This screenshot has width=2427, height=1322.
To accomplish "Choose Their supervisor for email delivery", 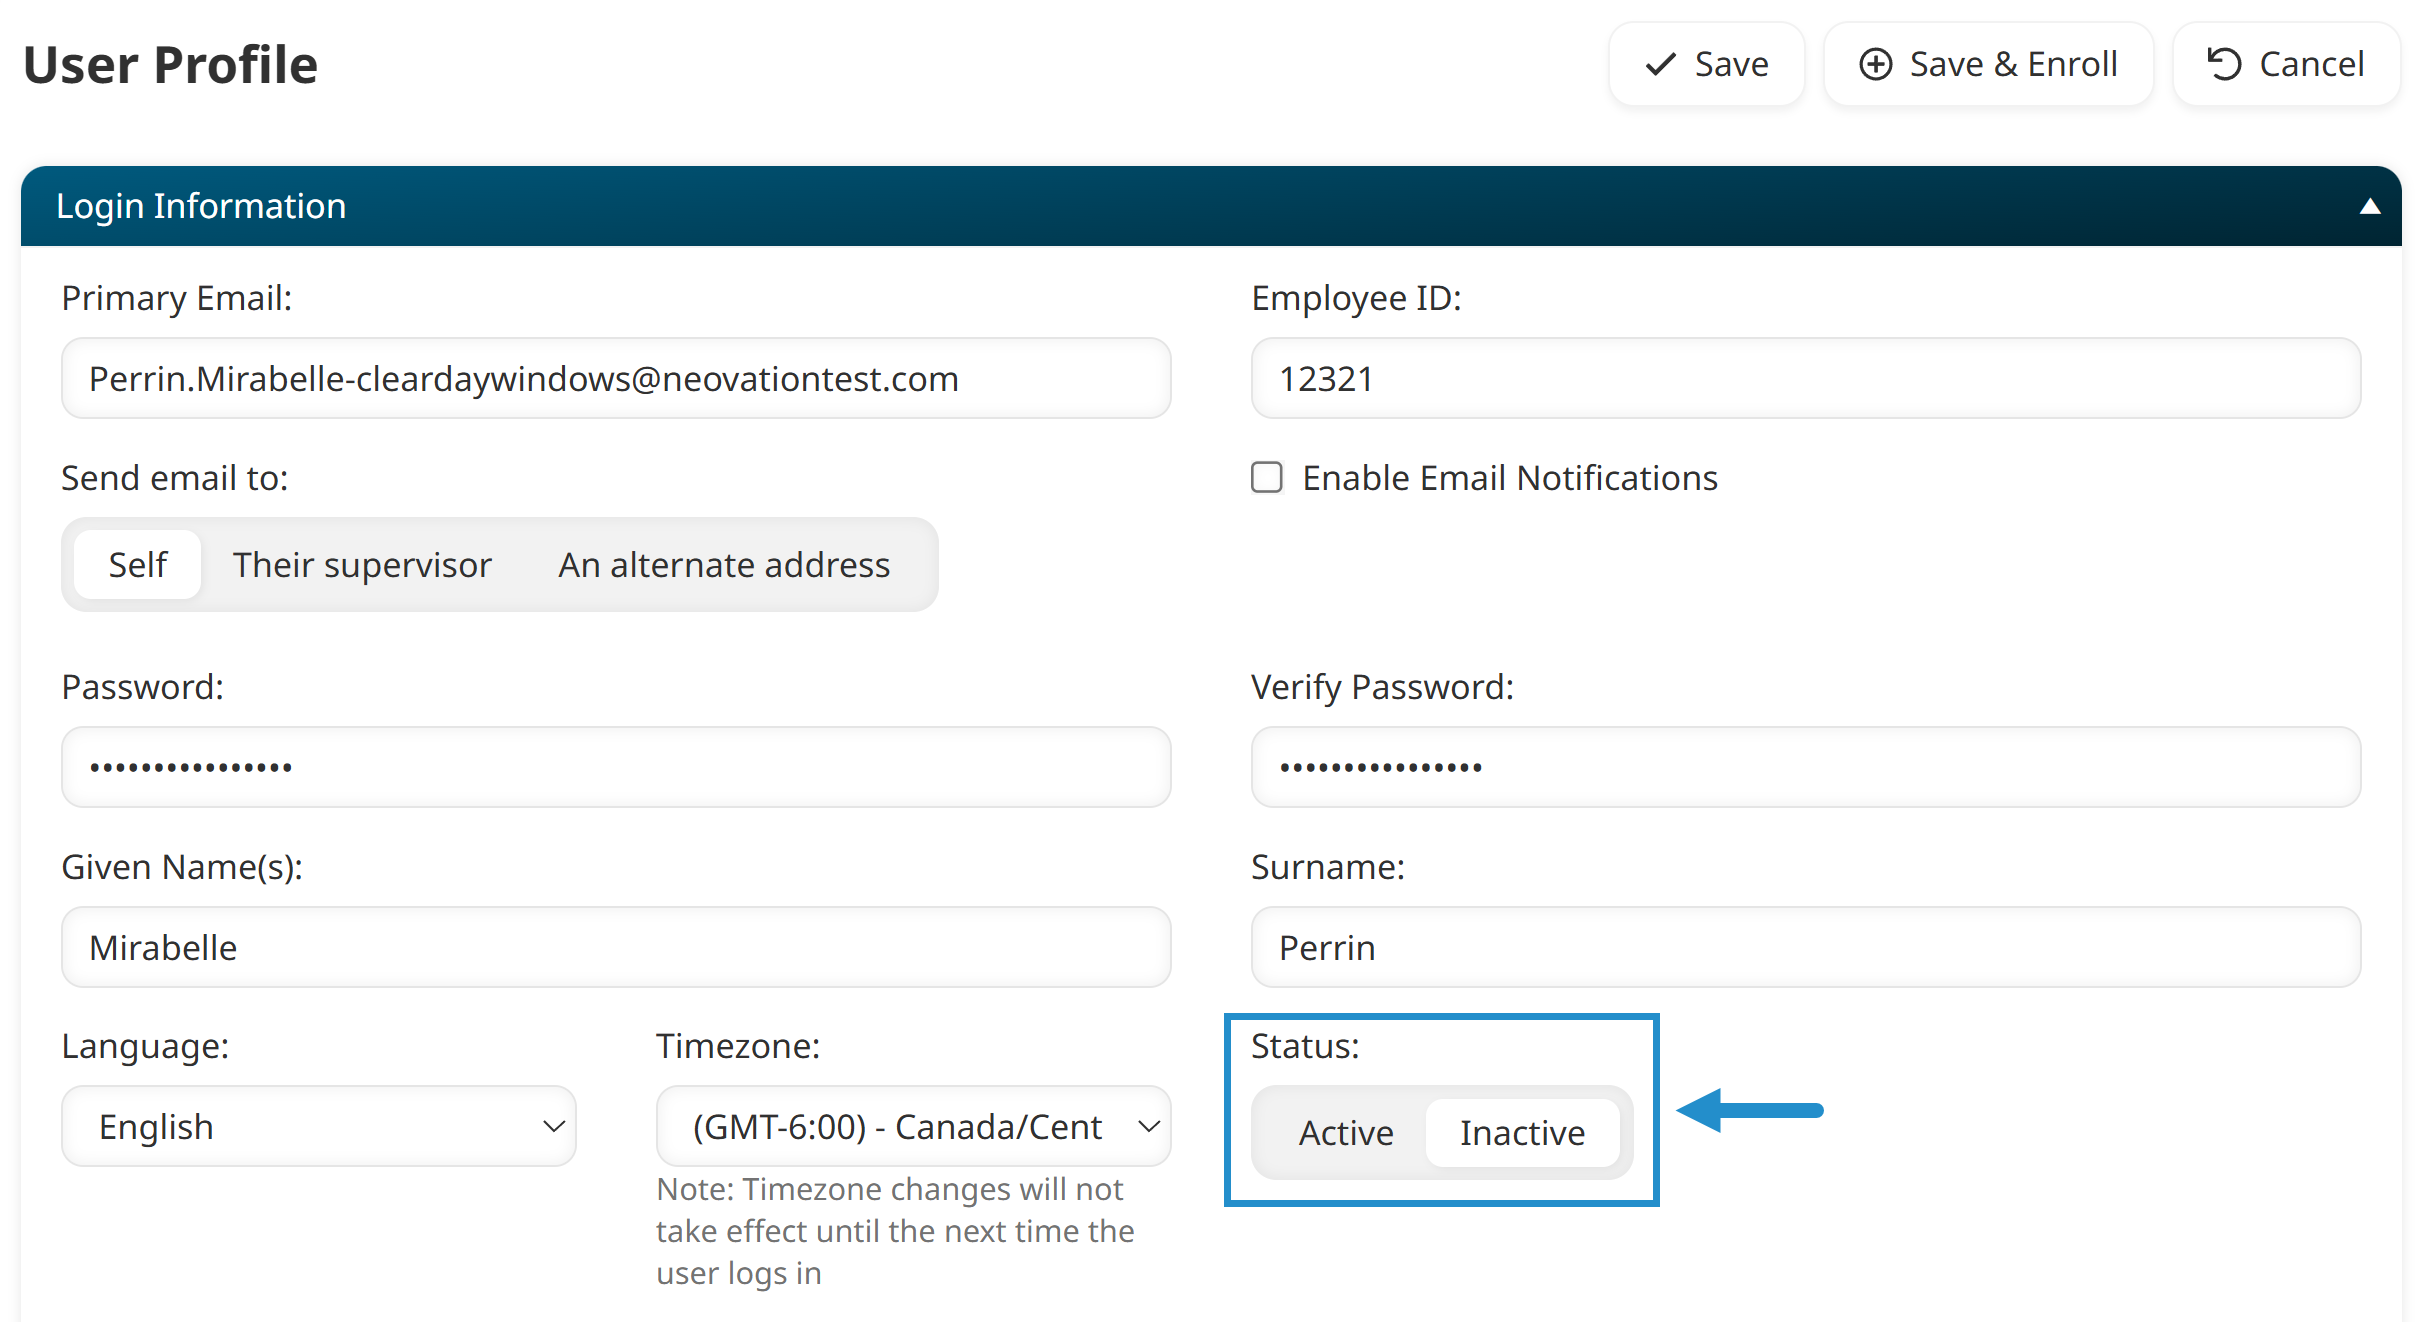I will point(362,565).
